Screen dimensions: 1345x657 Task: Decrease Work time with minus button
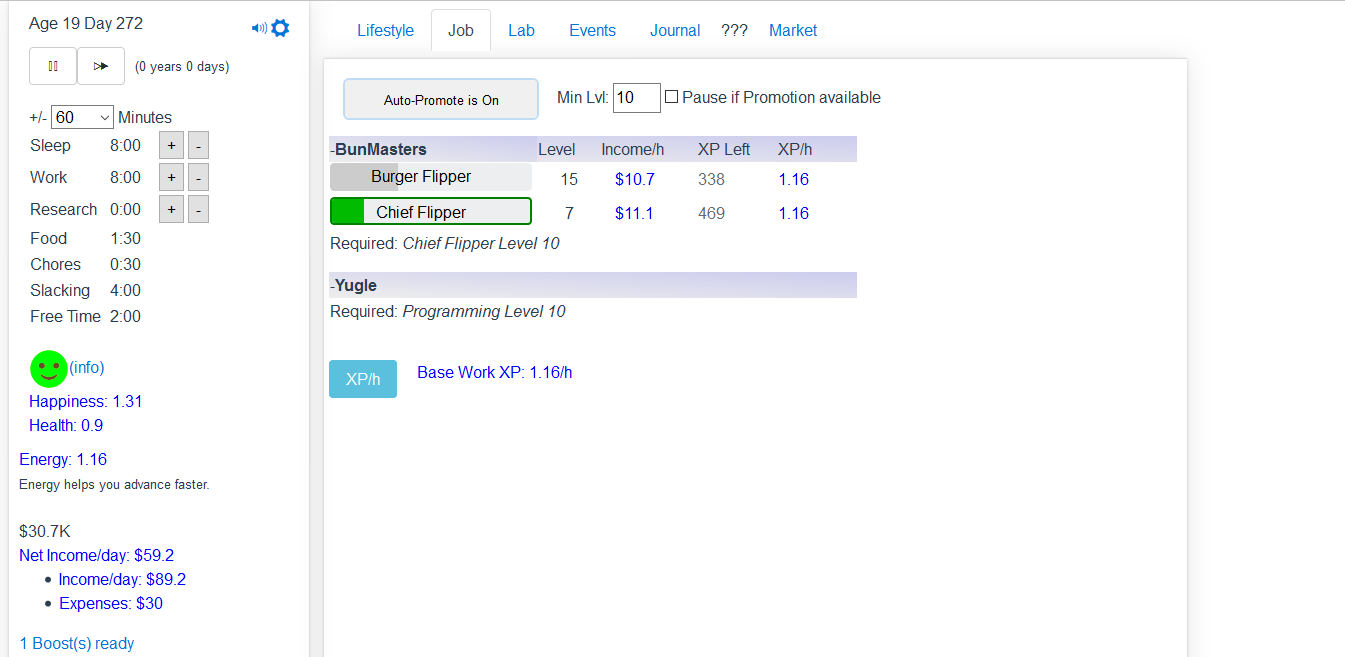tap(198, 178)
